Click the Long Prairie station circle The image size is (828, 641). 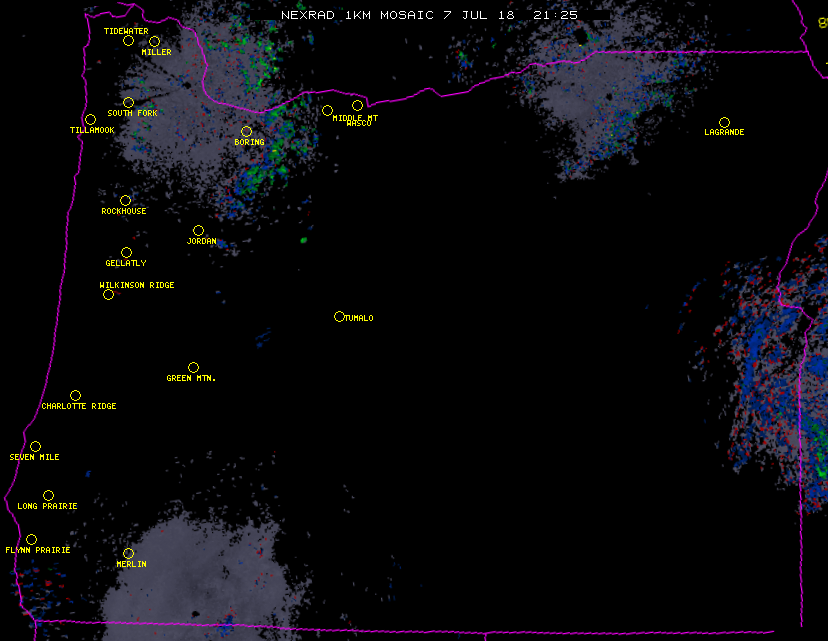coord(48,495)
